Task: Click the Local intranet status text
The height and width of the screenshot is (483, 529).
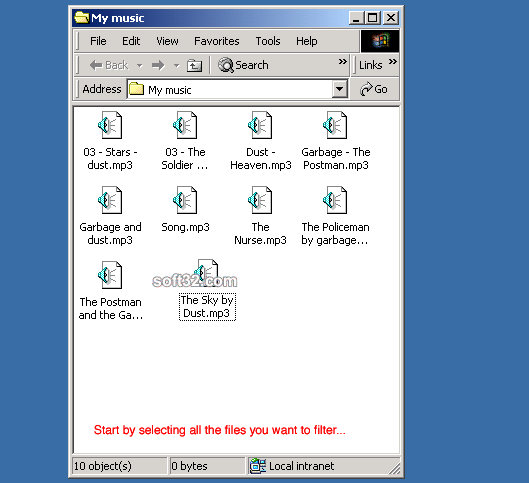Action: (301, 466)
